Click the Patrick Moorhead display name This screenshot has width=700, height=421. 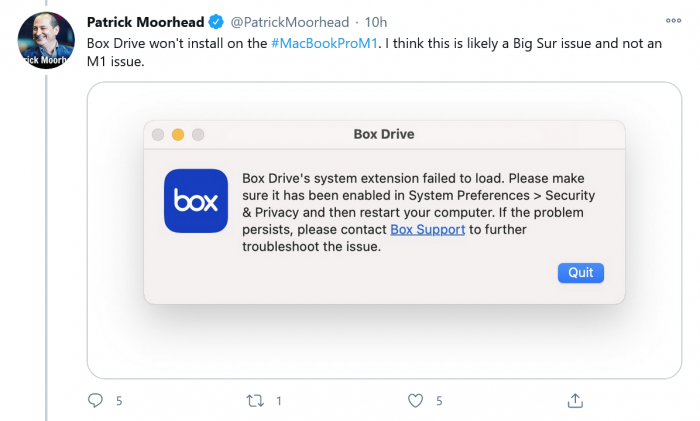click(144, 22)
